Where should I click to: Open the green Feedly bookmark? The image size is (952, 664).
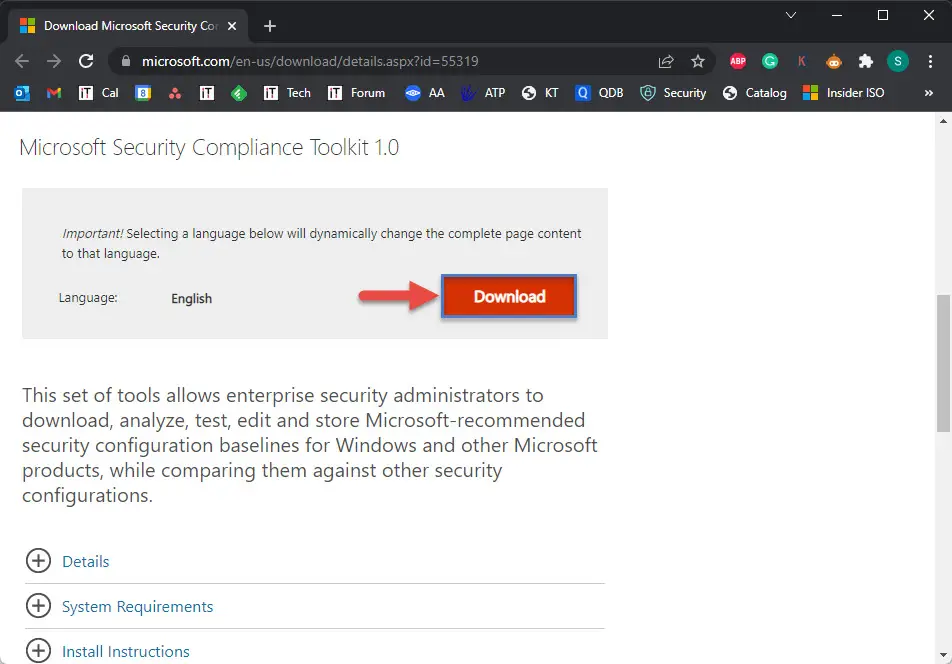click(x=239, y=93)
